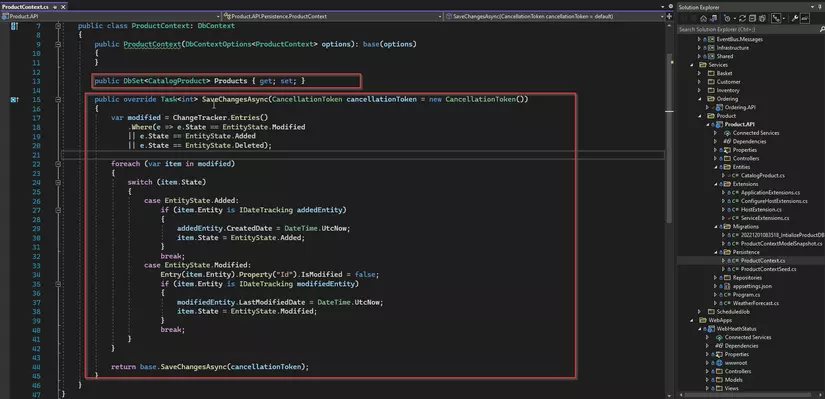Collapse the constructor block at line 9
This screenshot has height=399, width=825.
point(58,44)
